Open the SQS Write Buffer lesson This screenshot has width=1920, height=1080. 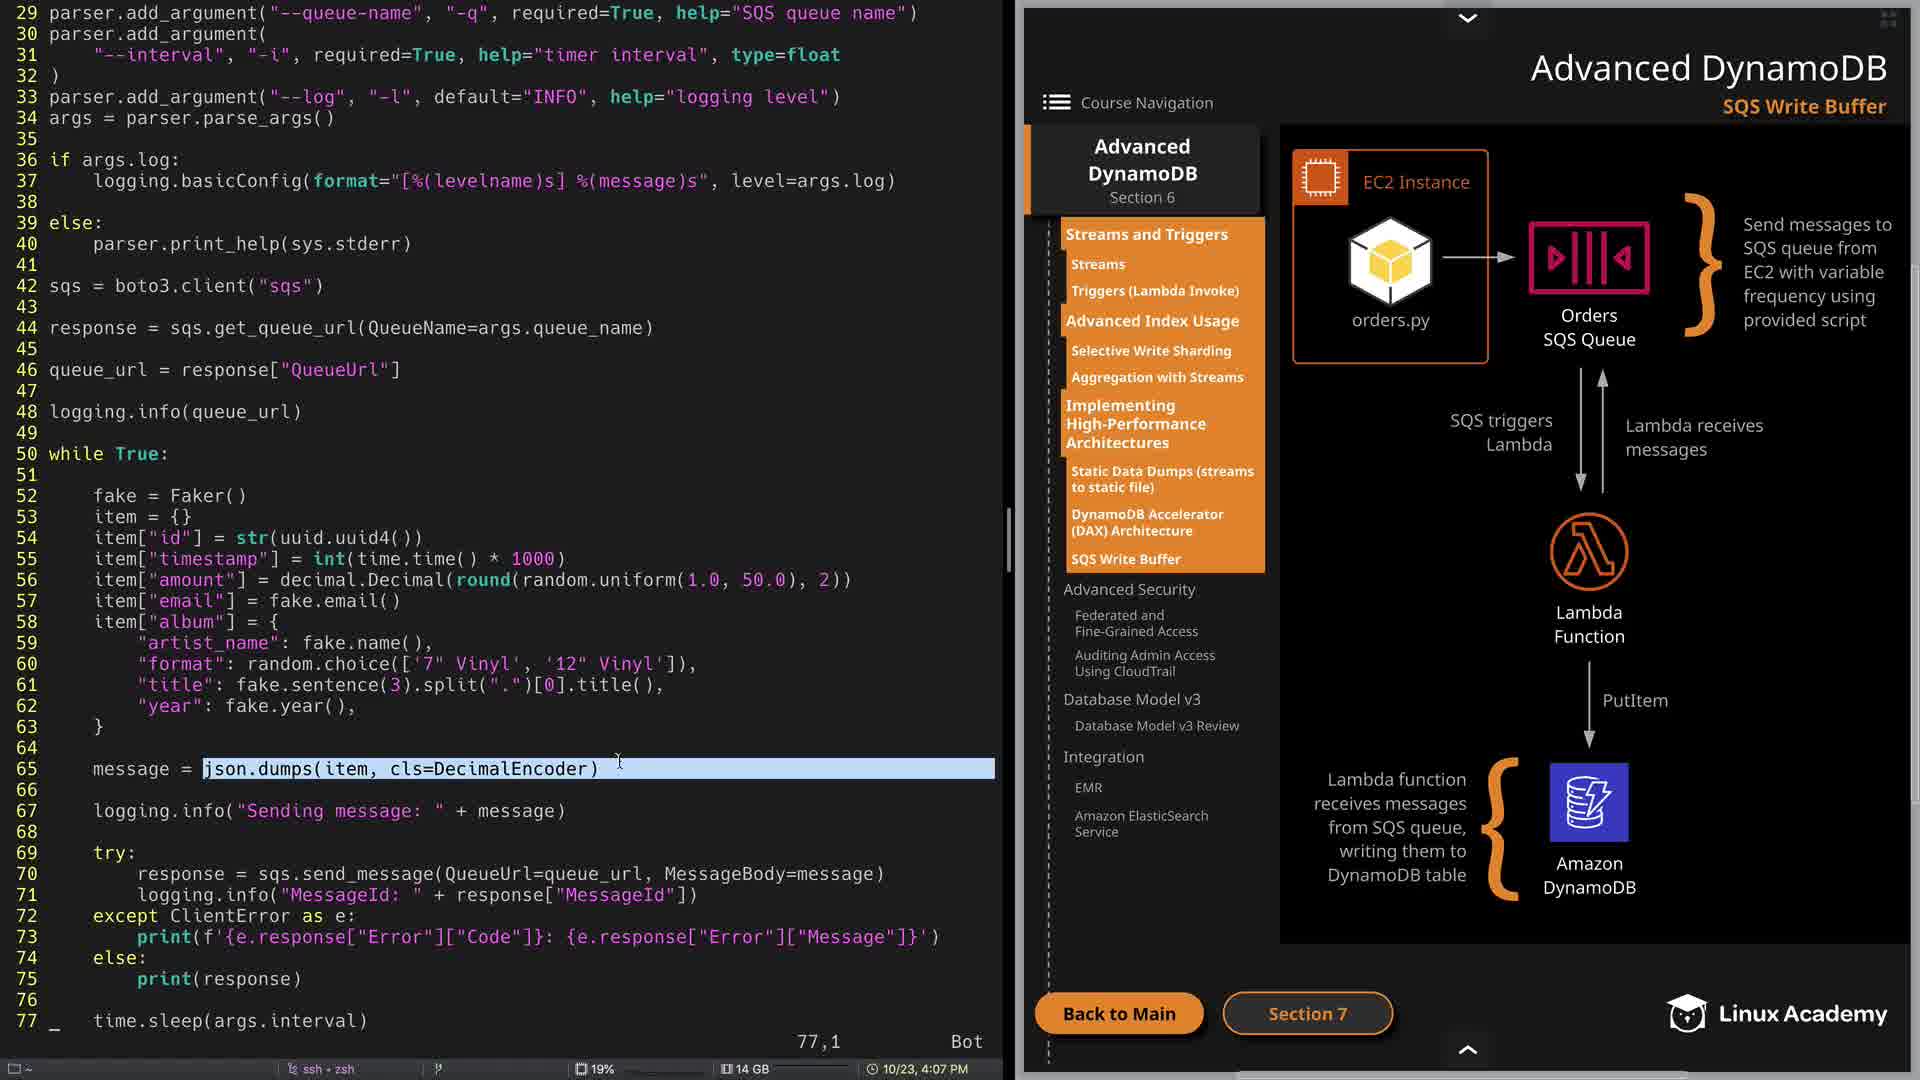[x=1125, y=559]
